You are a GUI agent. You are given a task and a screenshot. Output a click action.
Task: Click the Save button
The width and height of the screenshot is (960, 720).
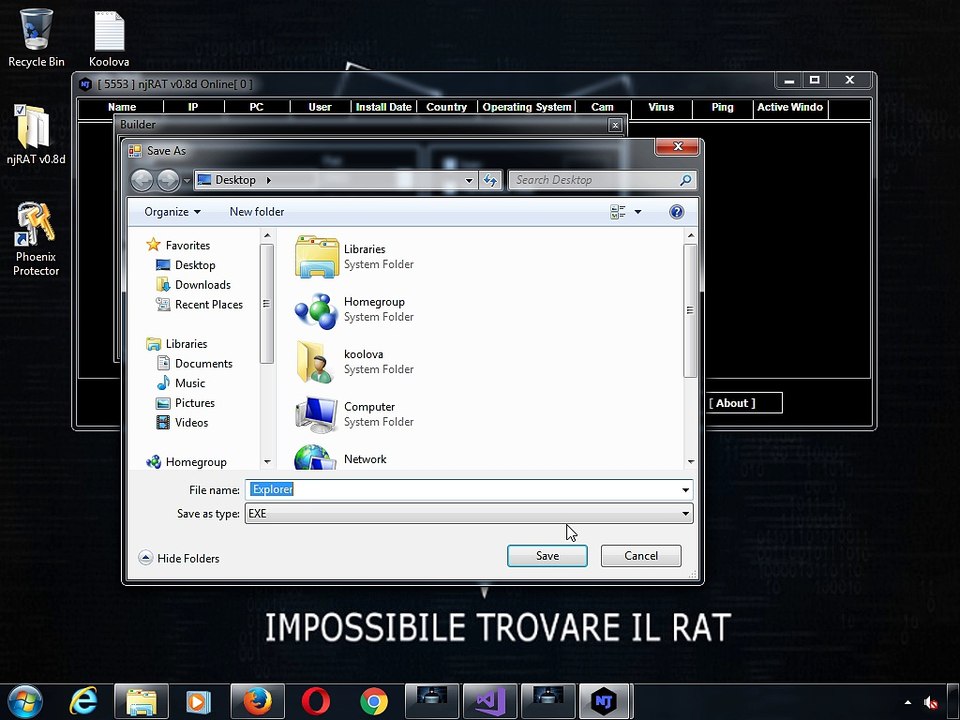point(547,556)
